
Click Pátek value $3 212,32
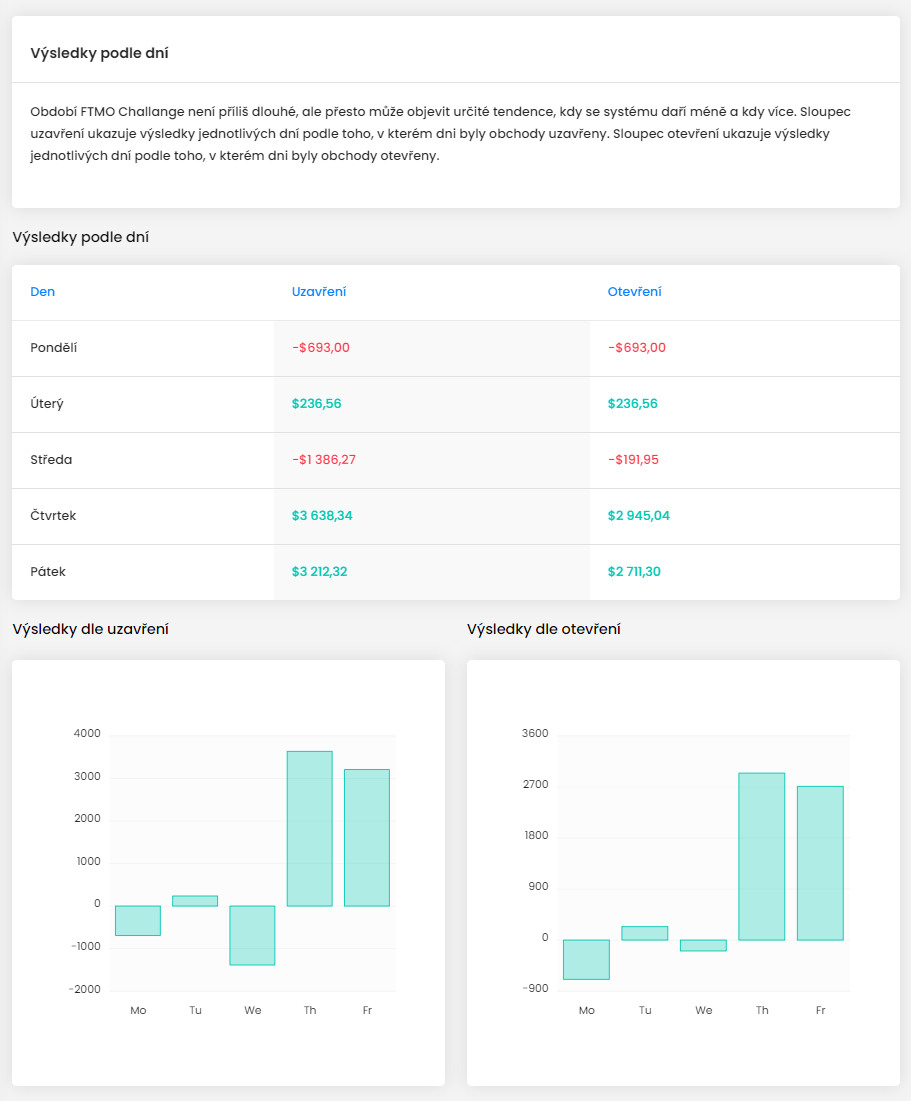point(320,572)
